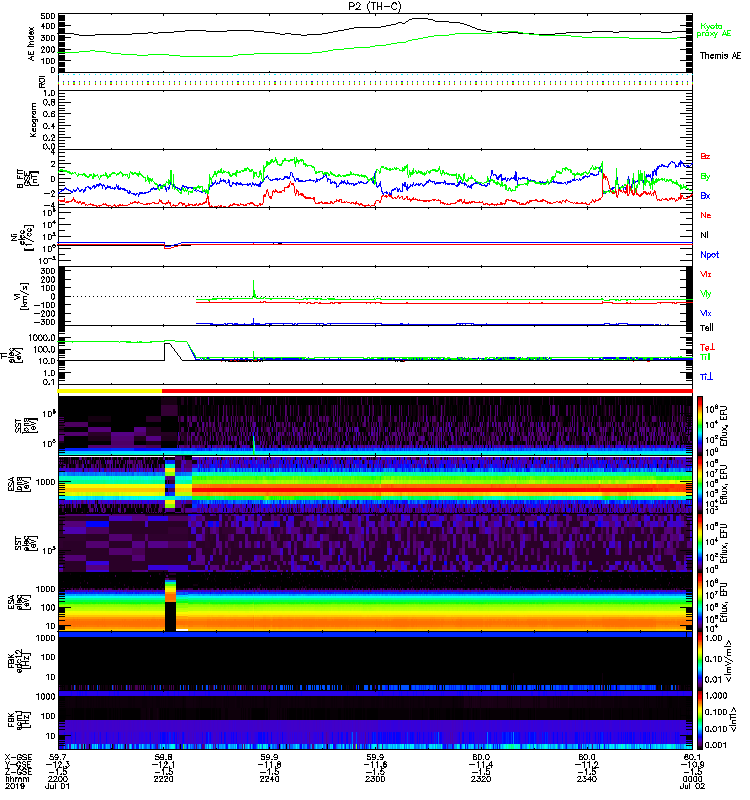Click the SST ions Eflux color bar
This screenshot has height=800, width=750.
[x=700, y=425]
